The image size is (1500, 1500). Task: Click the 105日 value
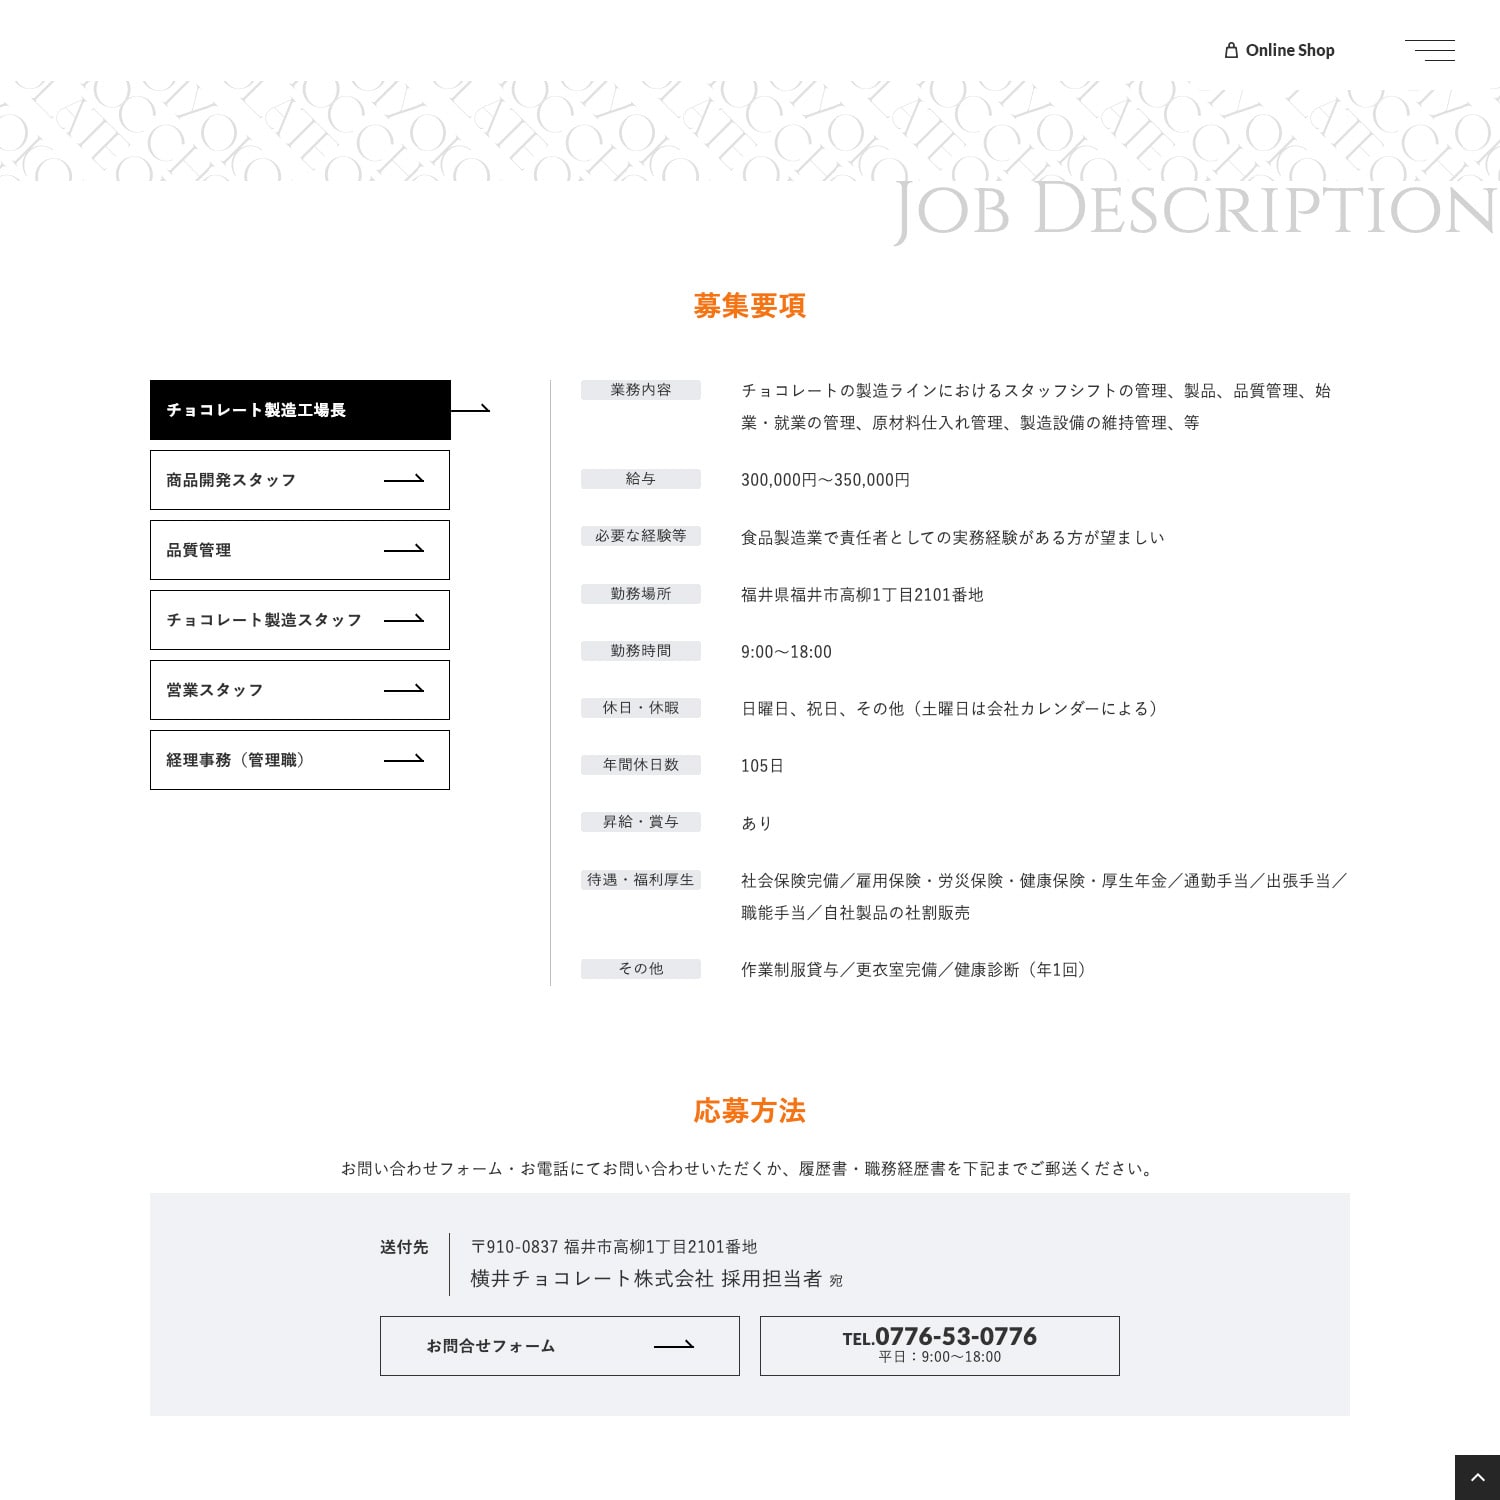tap(762, 766)
